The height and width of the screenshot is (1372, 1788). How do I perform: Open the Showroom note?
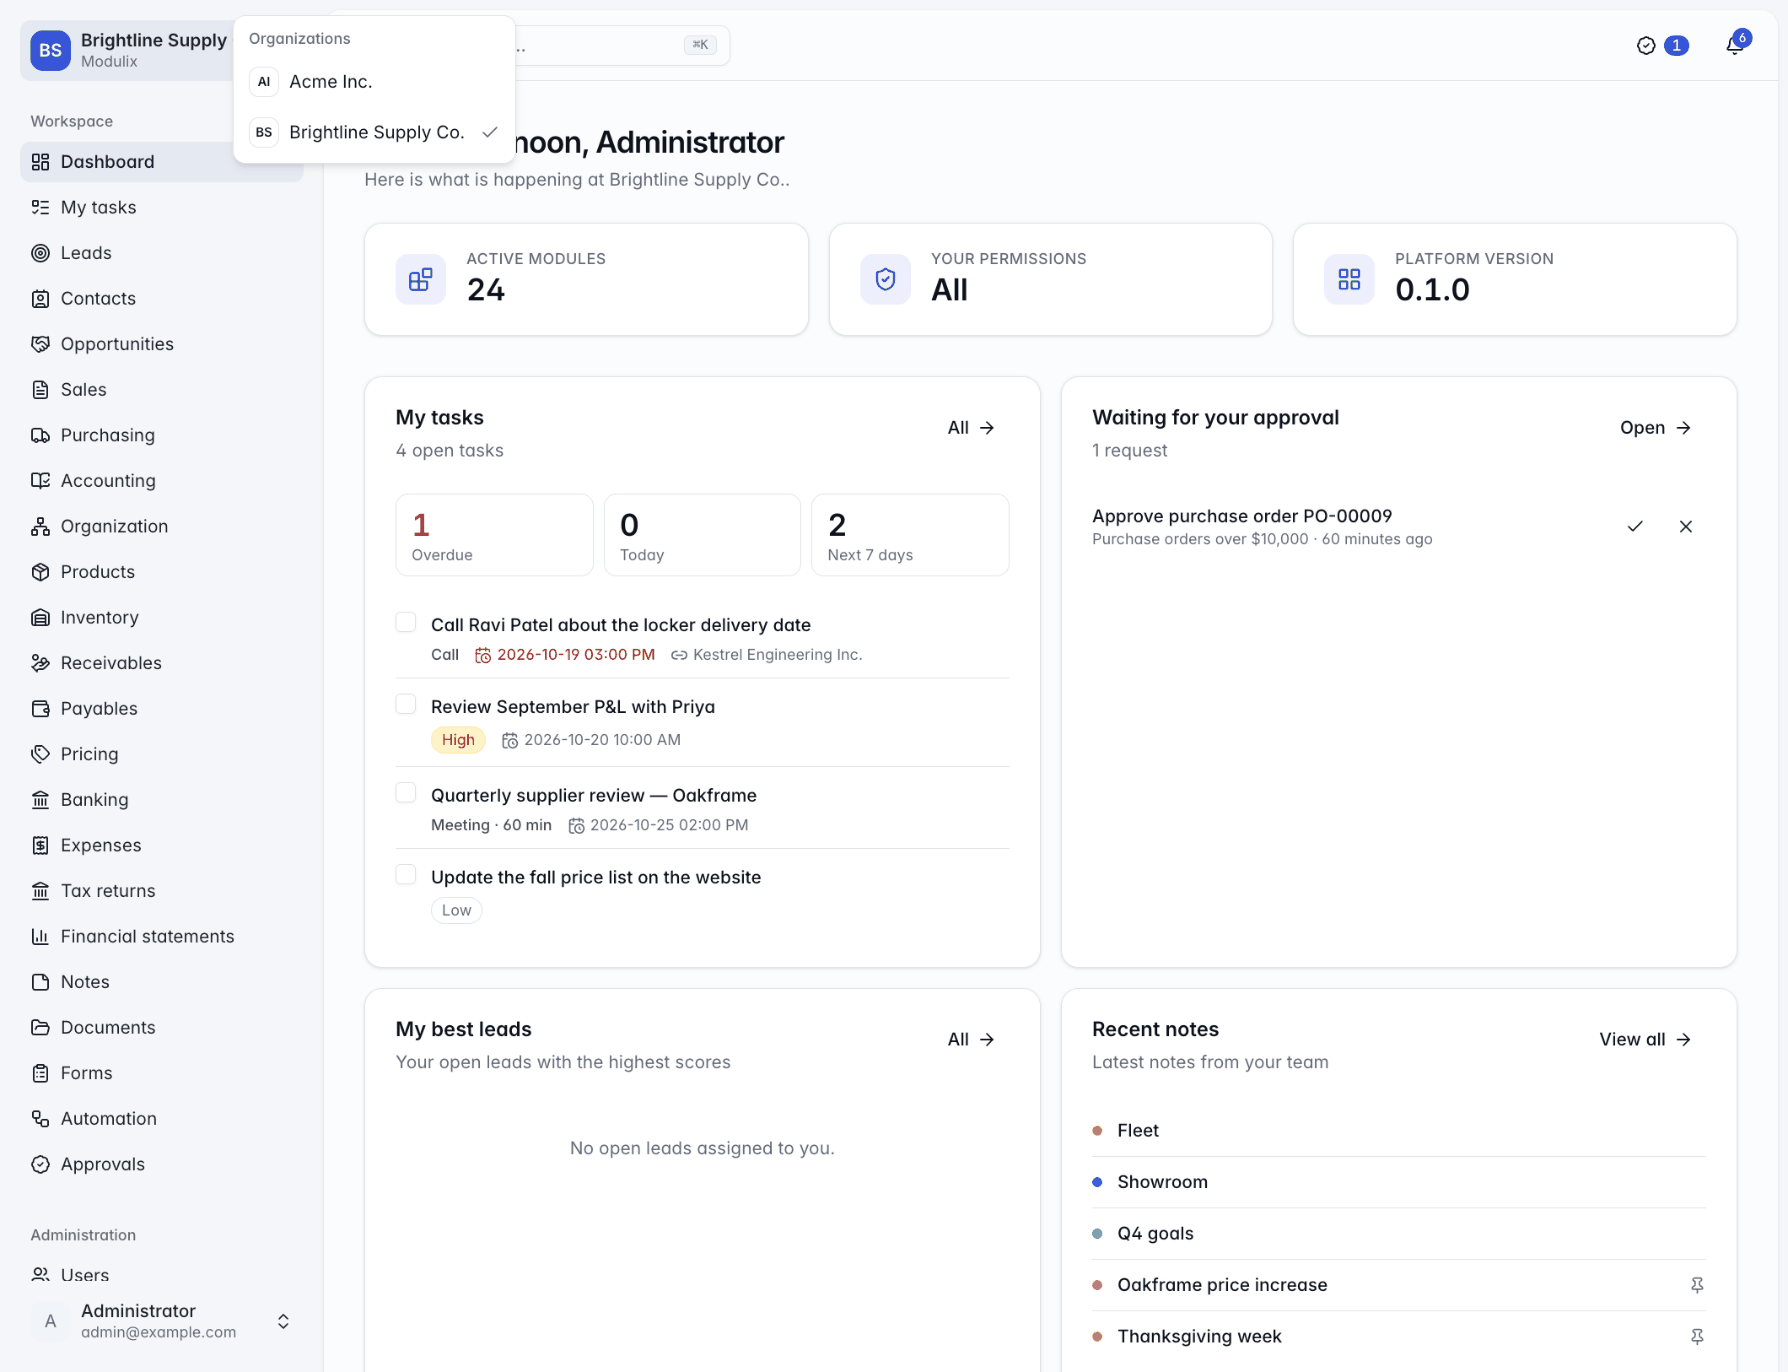pos(1398,1182)
